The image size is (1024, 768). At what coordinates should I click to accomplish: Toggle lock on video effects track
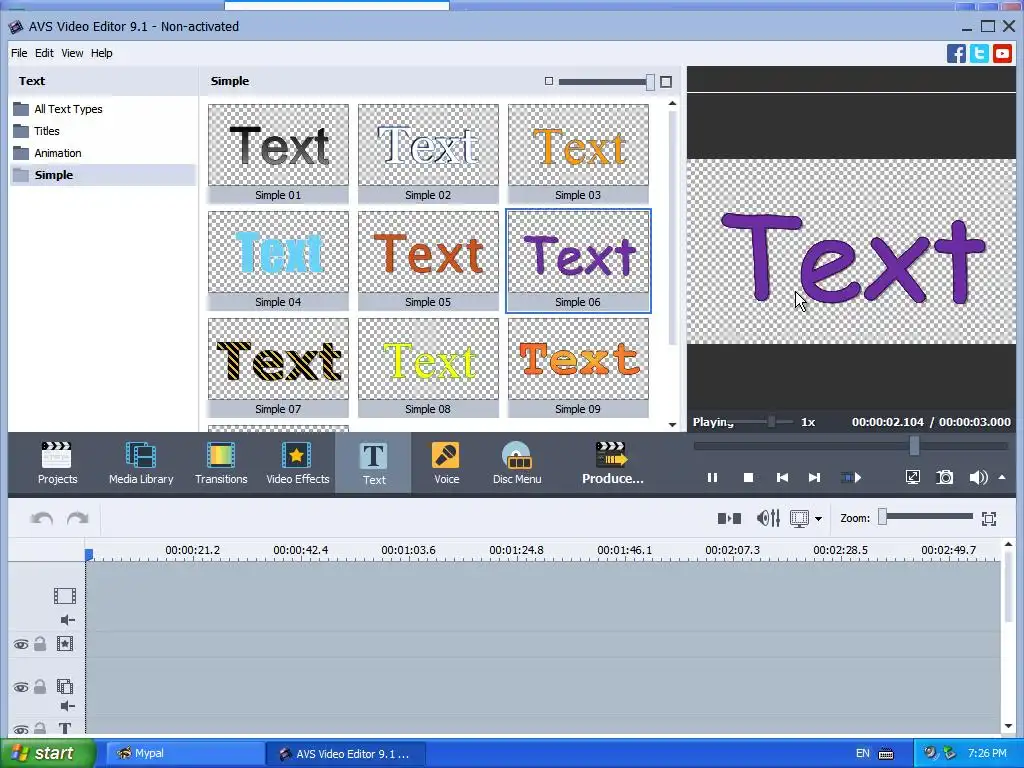[40, 644]
